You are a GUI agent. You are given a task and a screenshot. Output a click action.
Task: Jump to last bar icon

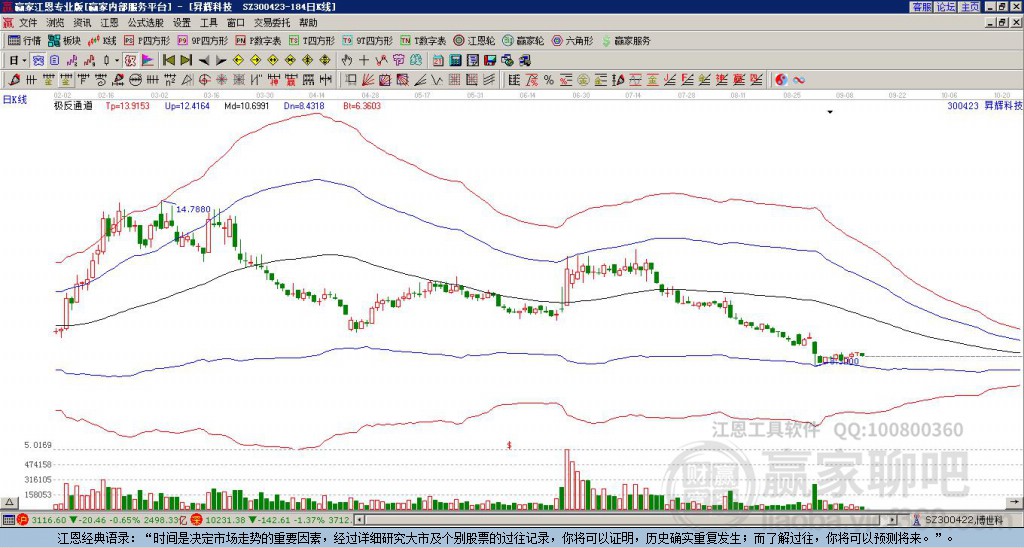(186, 60)
